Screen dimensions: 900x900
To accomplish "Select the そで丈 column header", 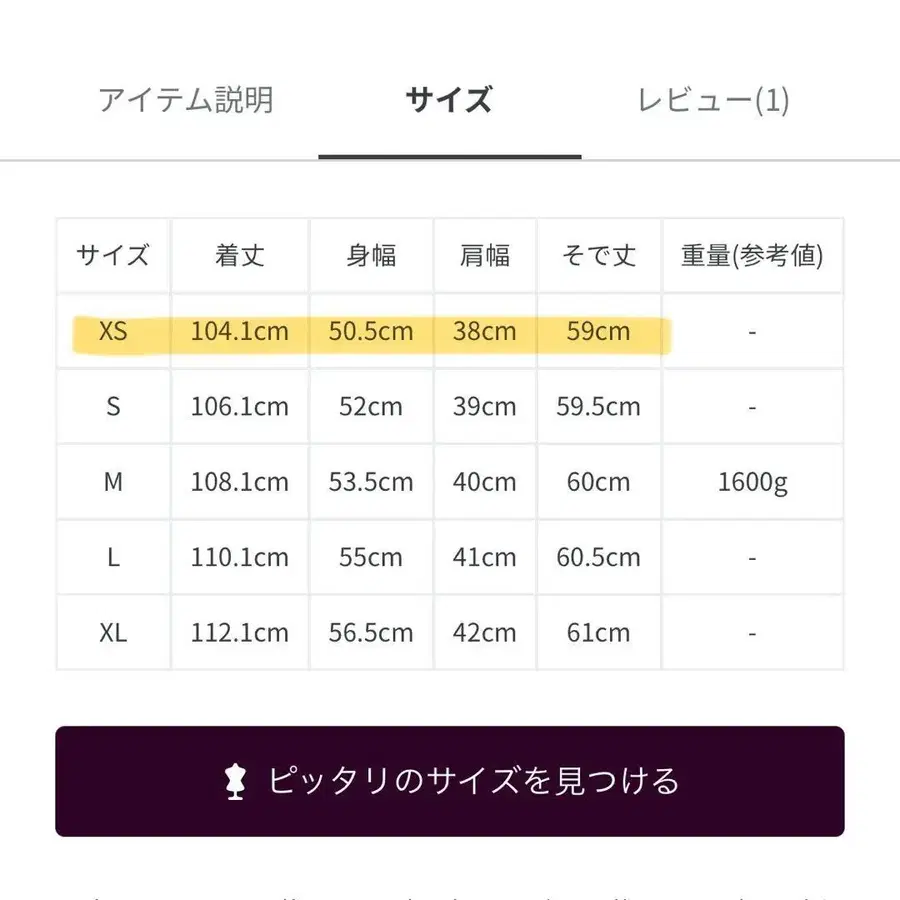I will [598, 256].
